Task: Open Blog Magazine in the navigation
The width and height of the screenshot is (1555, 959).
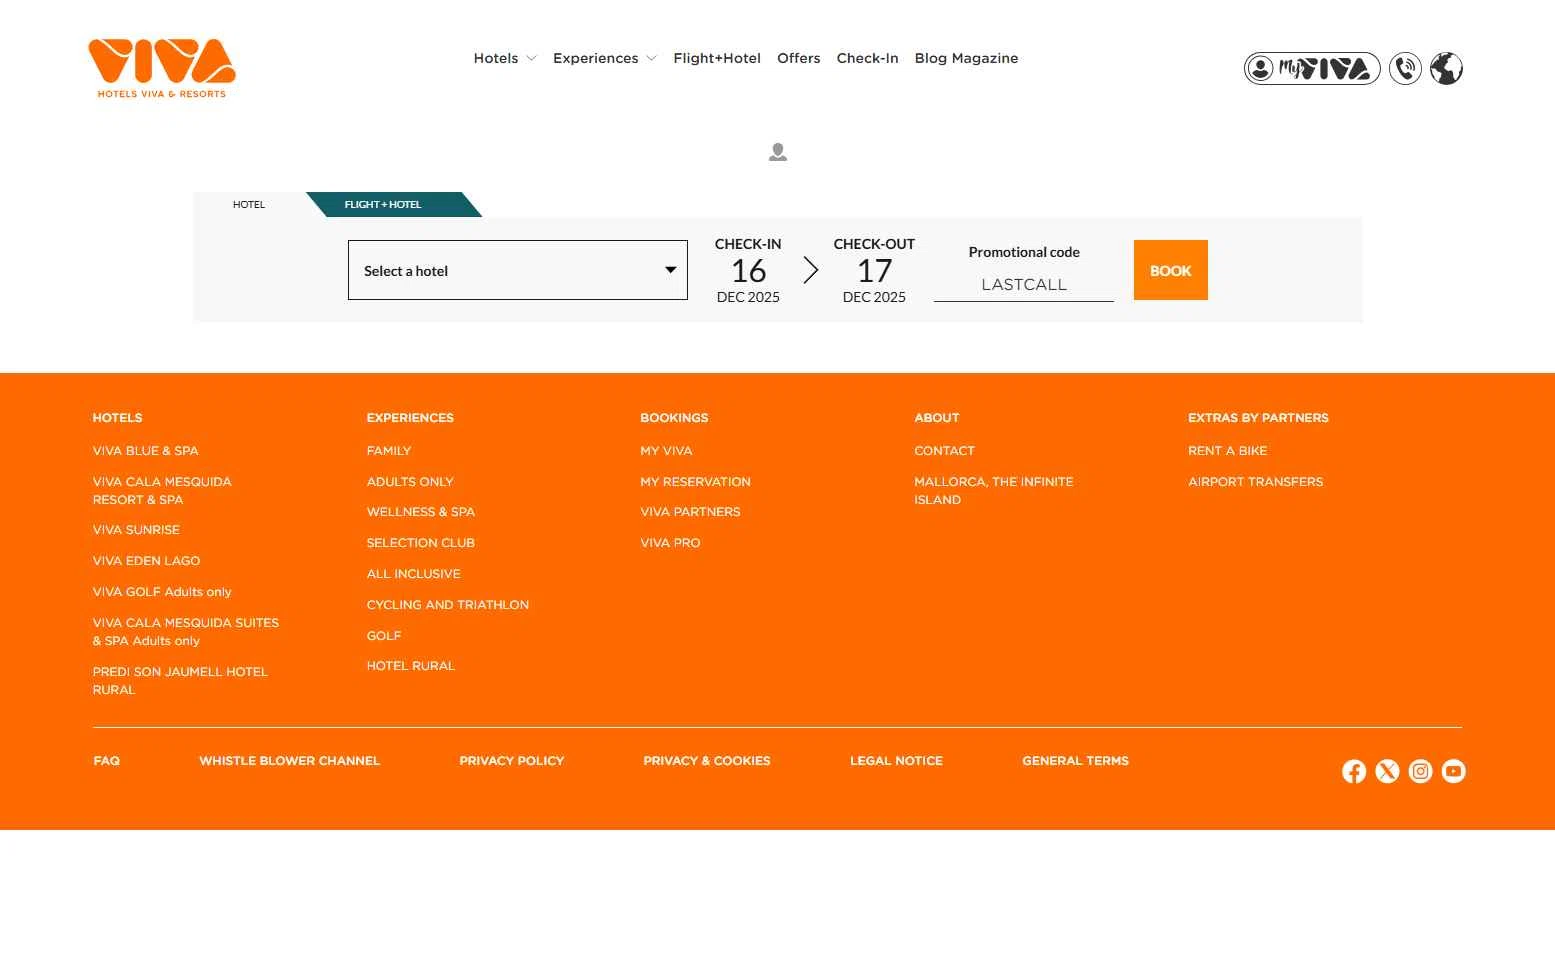Action: click(x=966, y=58)
